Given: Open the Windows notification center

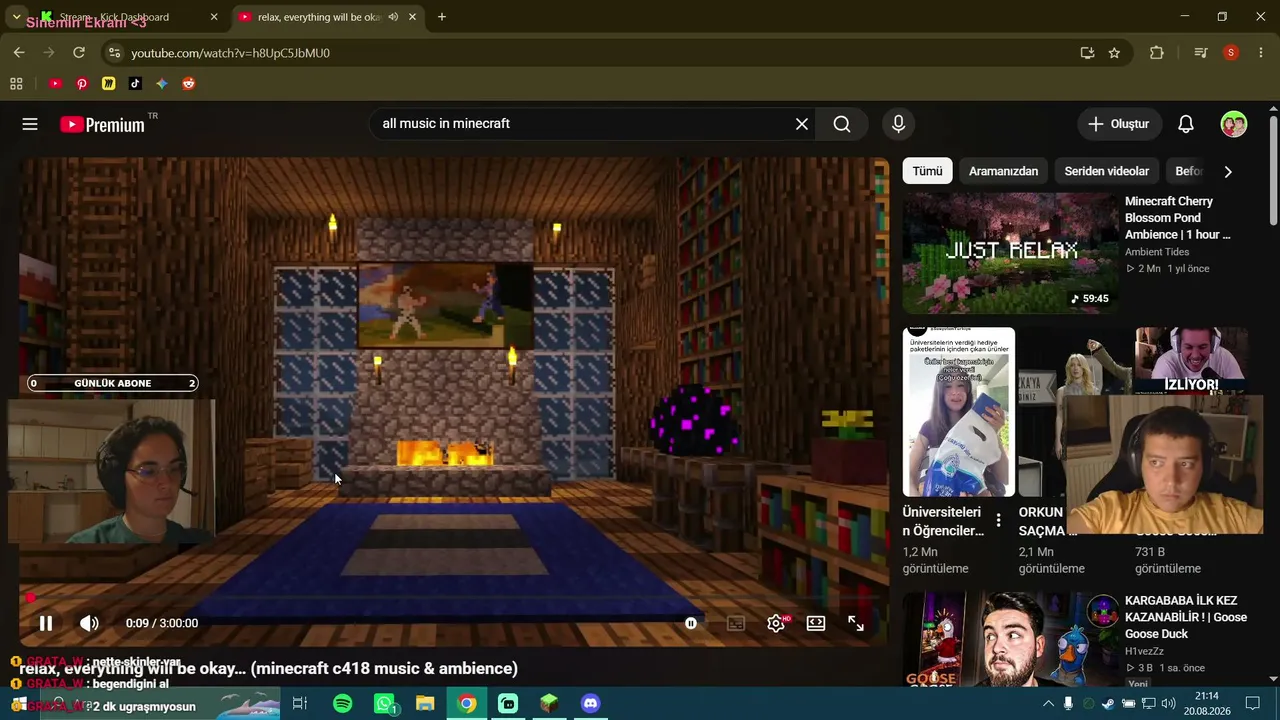Looking at the screenshot, I should (1253, 704).
